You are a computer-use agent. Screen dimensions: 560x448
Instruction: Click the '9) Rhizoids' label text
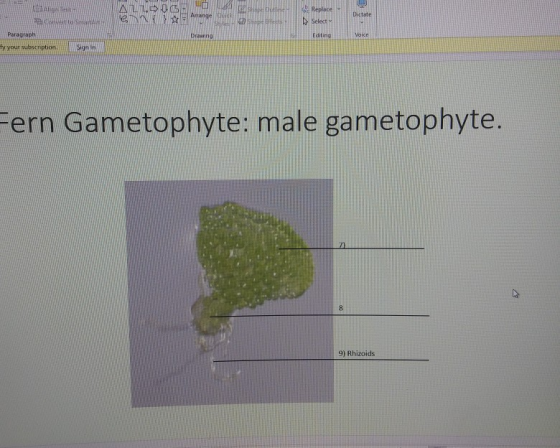tap(356, 353)
